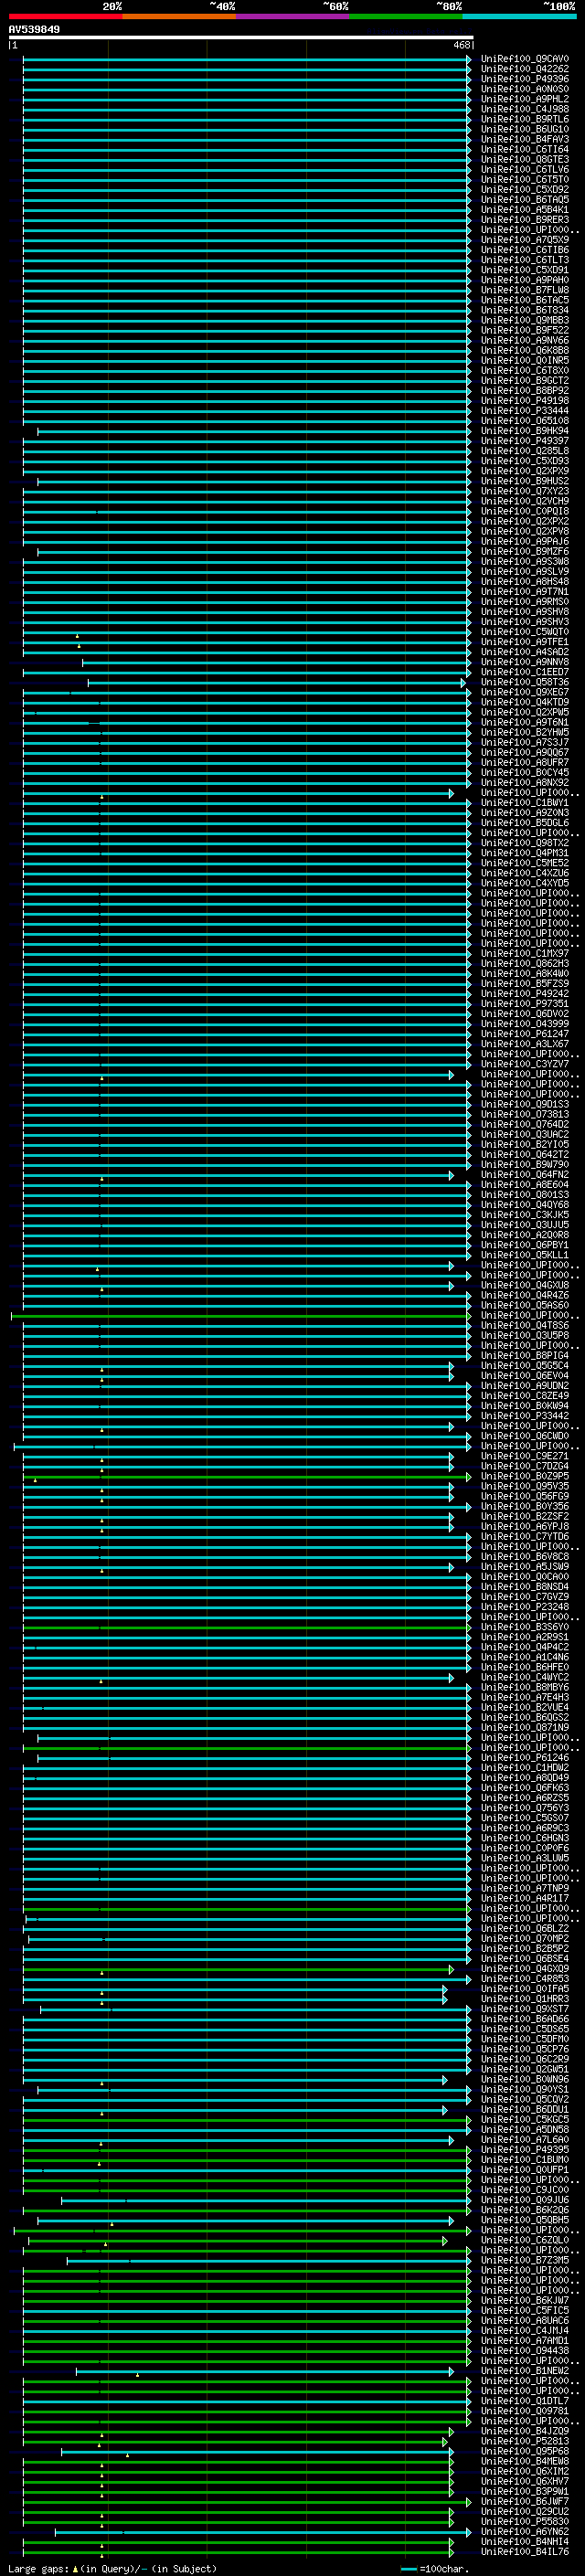
Task: Select UniRef100_C4WYC2 label
Action: point(525,1678)
